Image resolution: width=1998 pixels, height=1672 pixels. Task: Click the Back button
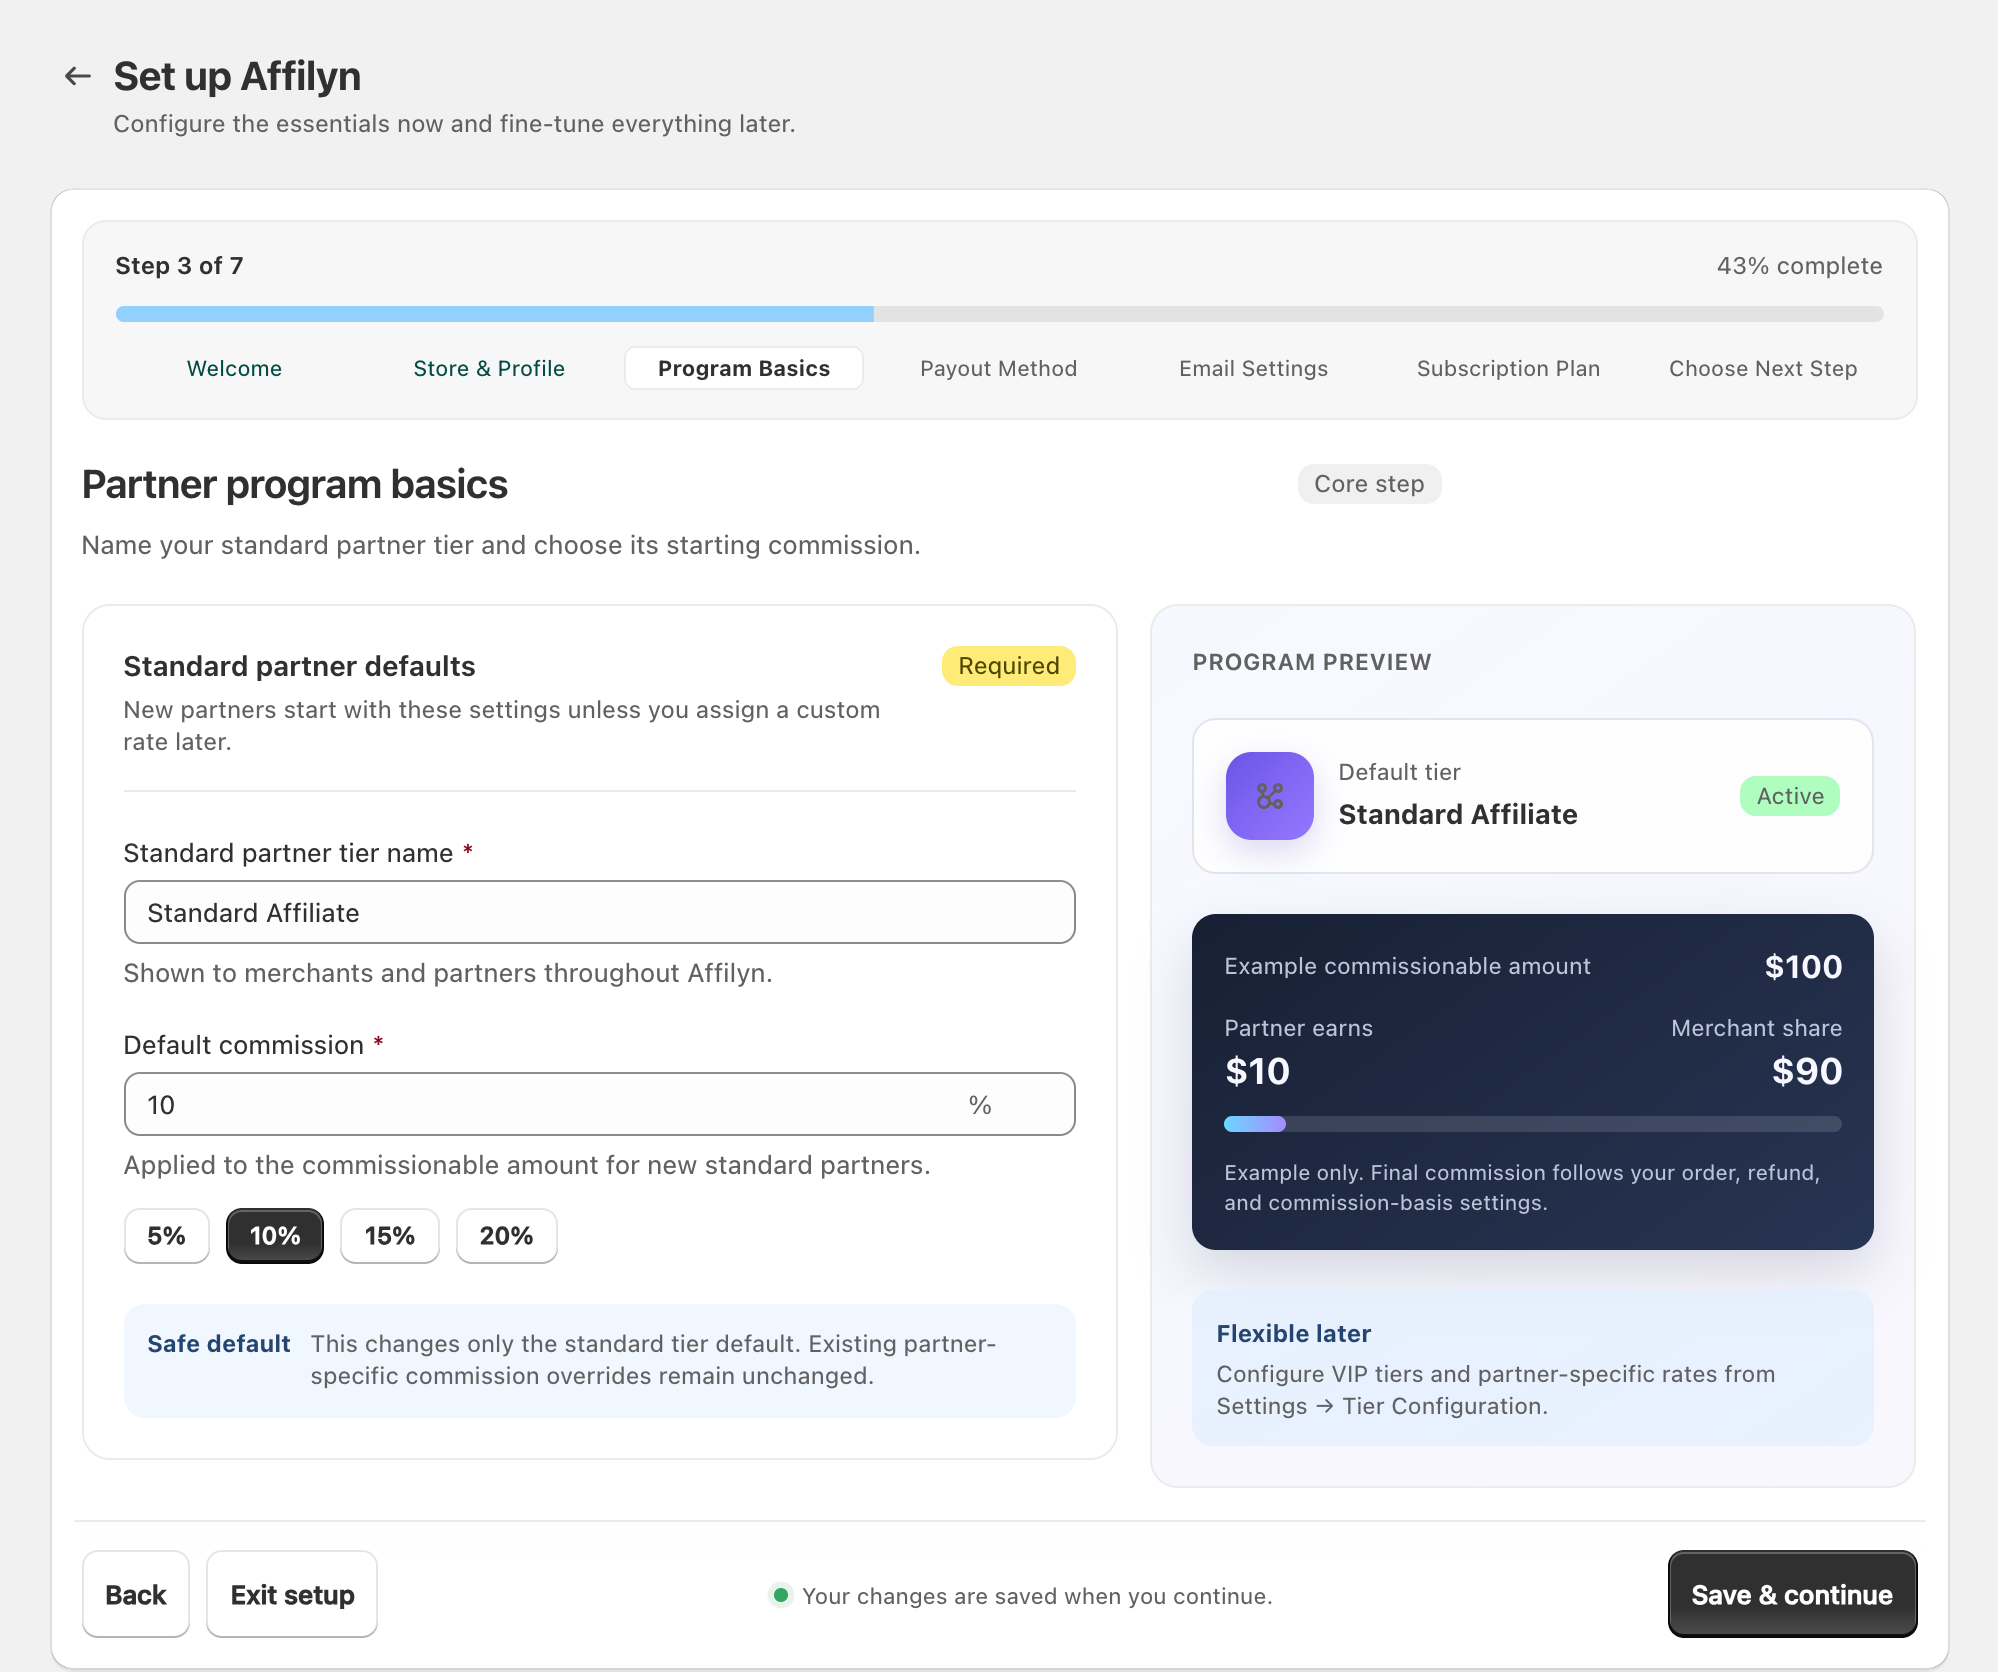click(x=136, y=1594)
